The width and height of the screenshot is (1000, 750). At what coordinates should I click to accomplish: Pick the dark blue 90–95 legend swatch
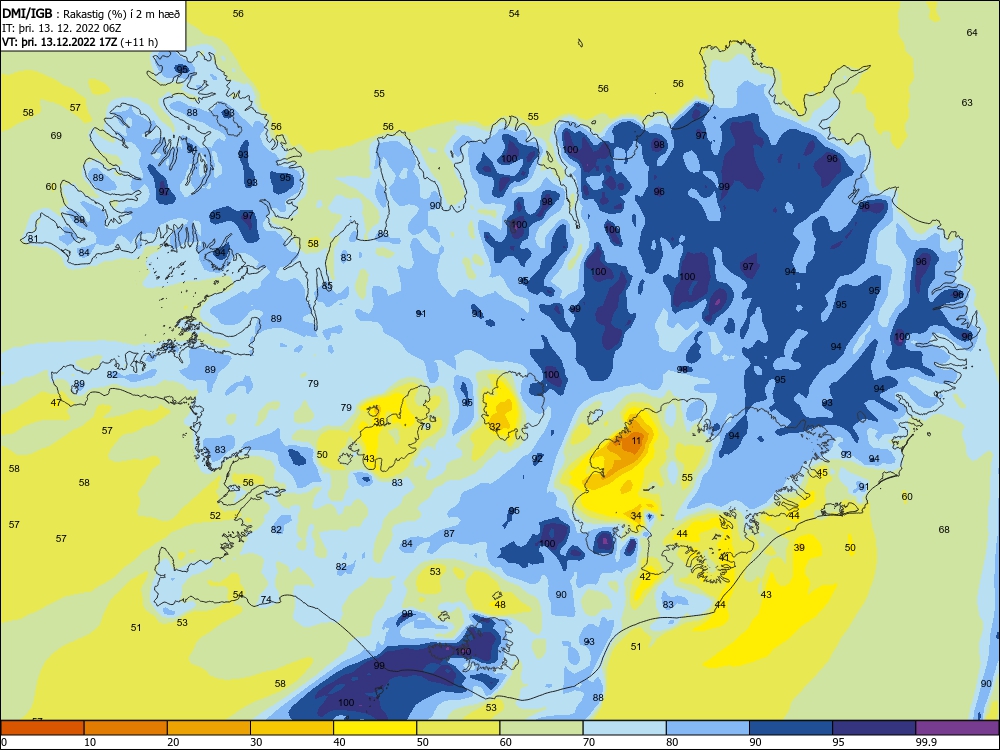pos(791,728)
